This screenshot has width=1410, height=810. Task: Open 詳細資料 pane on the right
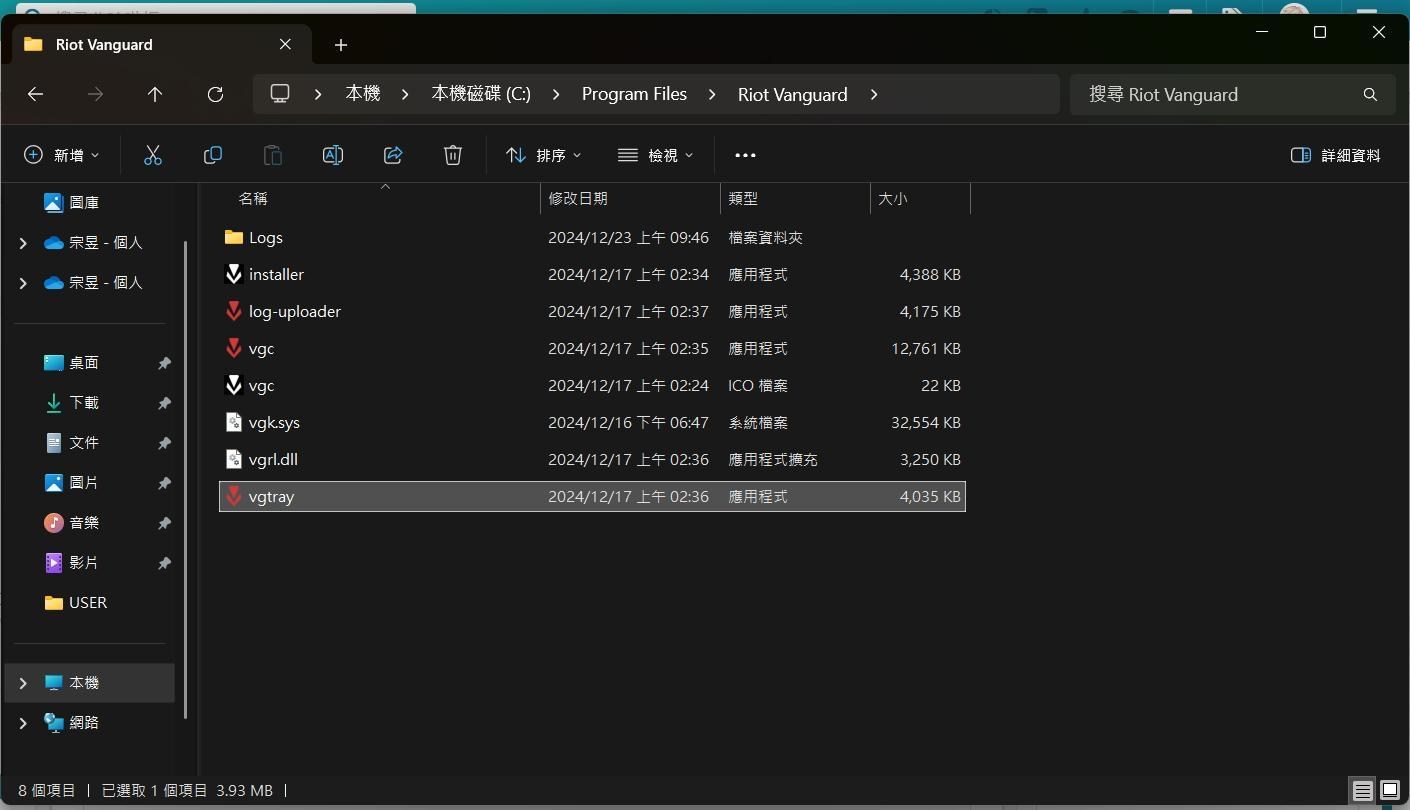coord(1335,155)
